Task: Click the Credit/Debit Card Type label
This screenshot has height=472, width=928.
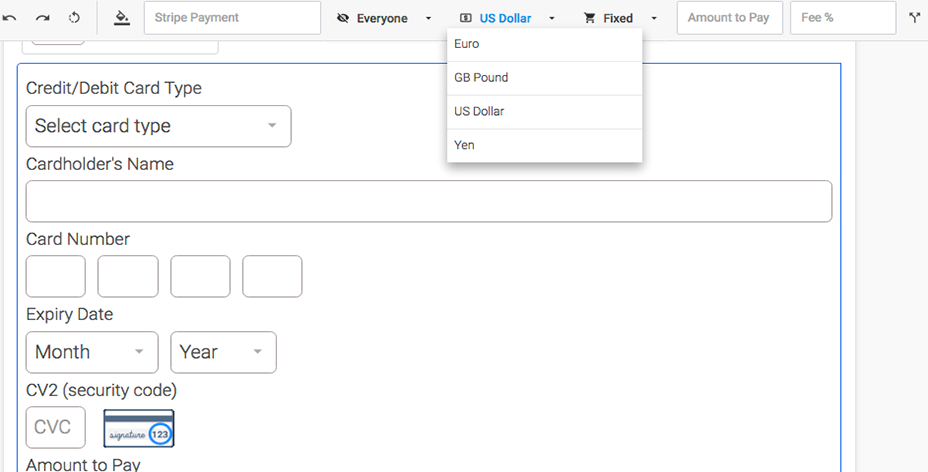Action: 114,88
